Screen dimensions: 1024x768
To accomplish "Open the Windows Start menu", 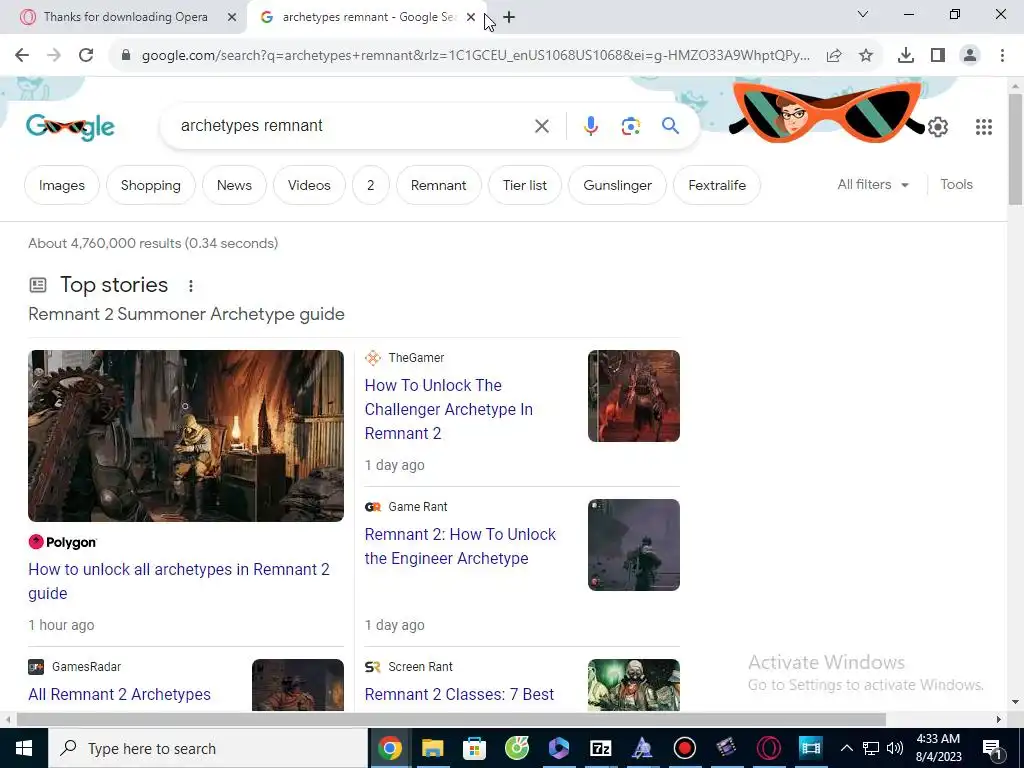I will point(24,748).
